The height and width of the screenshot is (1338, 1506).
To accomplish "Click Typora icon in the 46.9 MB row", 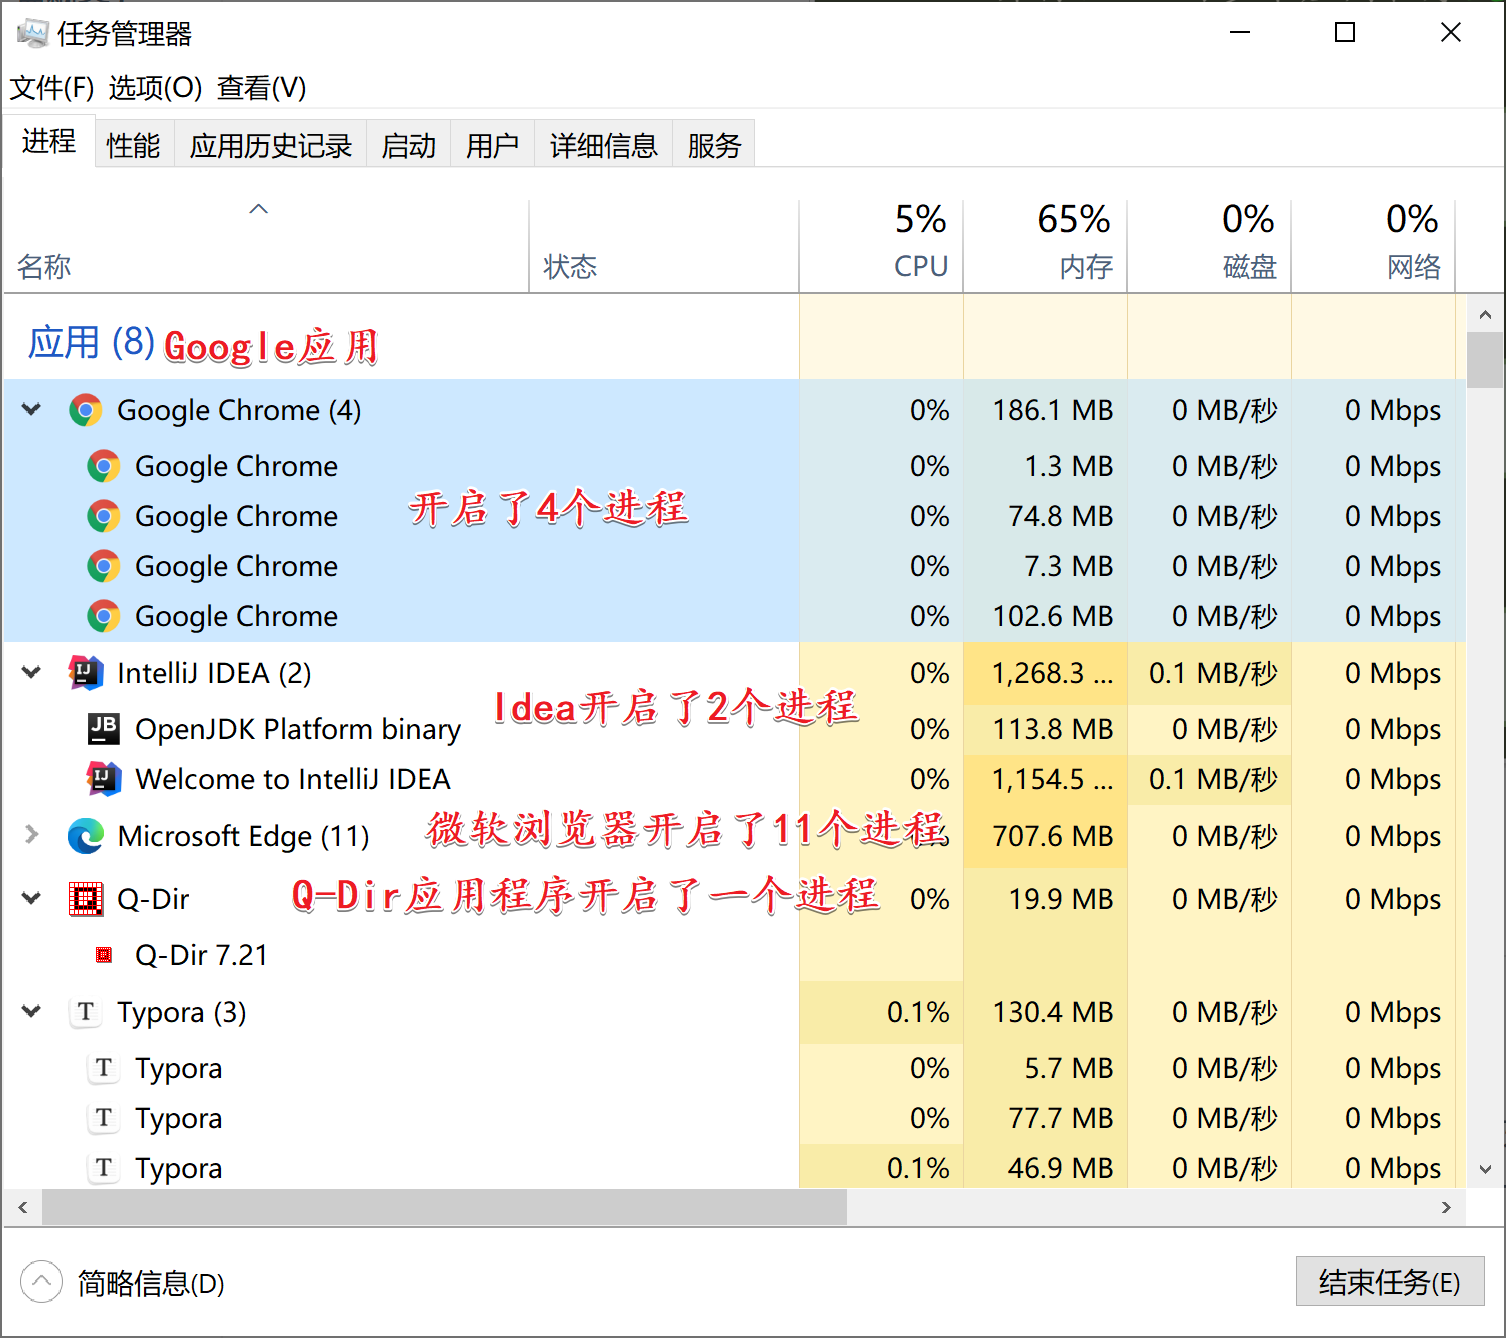I will pos(104,1168).
